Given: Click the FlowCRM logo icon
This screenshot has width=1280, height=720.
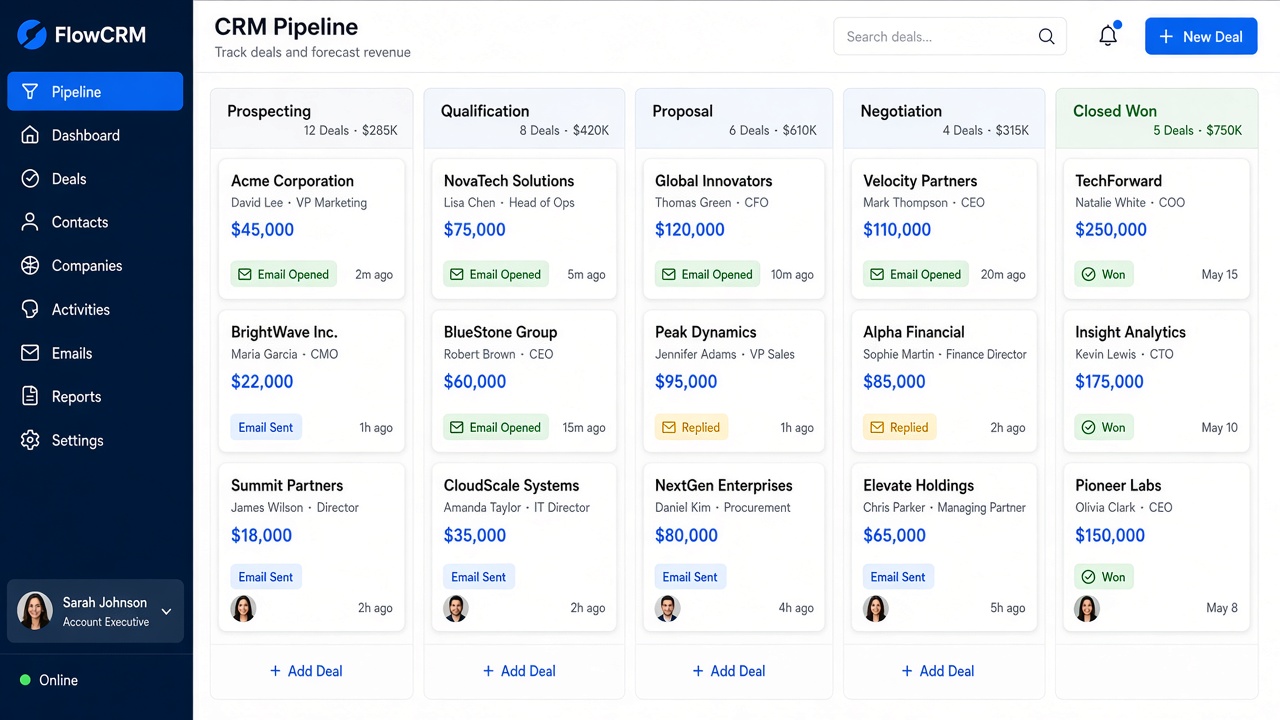Looking at the screenshot, I should [32, 35].
